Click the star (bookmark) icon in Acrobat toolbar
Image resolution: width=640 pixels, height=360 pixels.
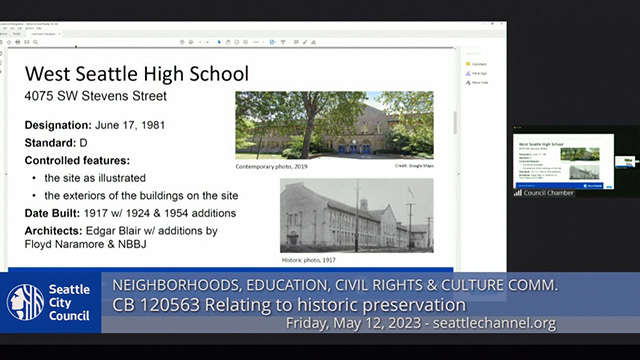[9, 42]
